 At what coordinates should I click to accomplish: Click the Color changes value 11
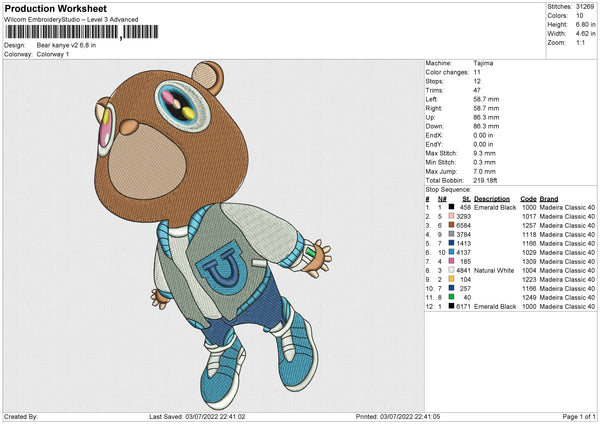point(477,72)
